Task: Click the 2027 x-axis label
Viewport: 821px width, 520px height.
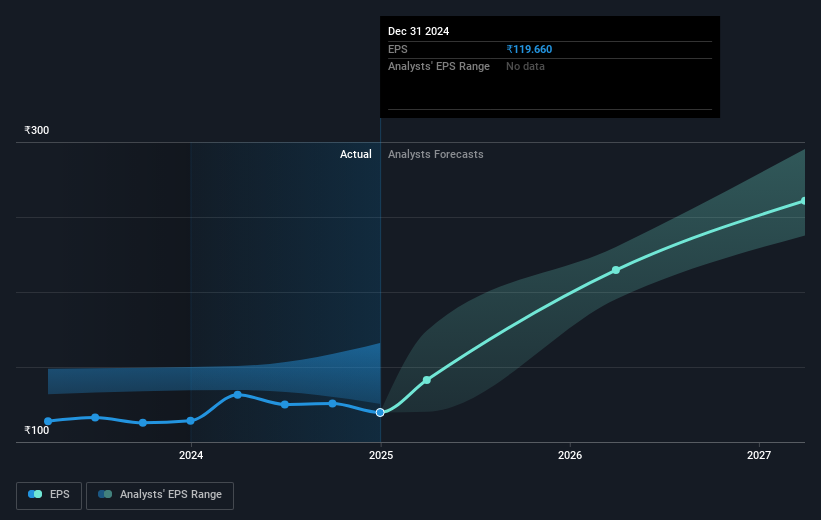Action: pyautogui.click(x=759, y=456)
